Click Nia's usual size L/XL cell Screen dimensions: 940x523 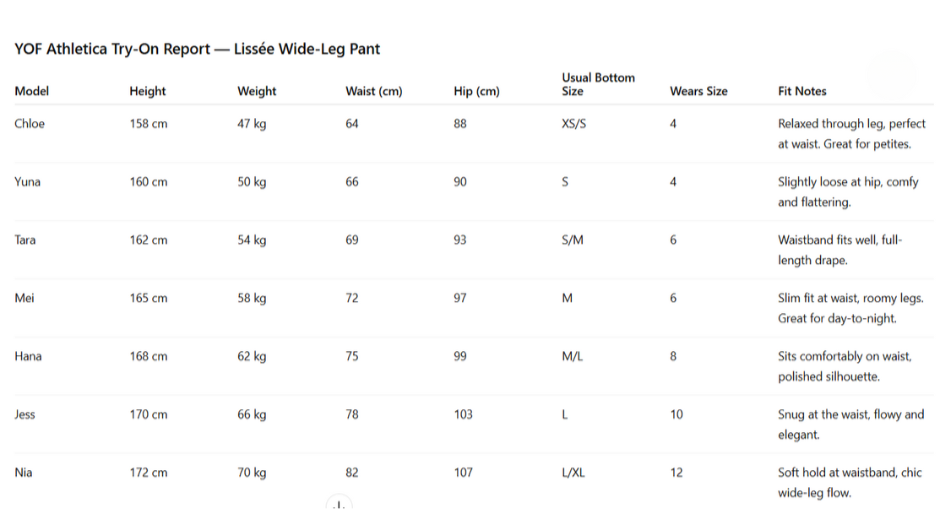(x=573, y=472)
